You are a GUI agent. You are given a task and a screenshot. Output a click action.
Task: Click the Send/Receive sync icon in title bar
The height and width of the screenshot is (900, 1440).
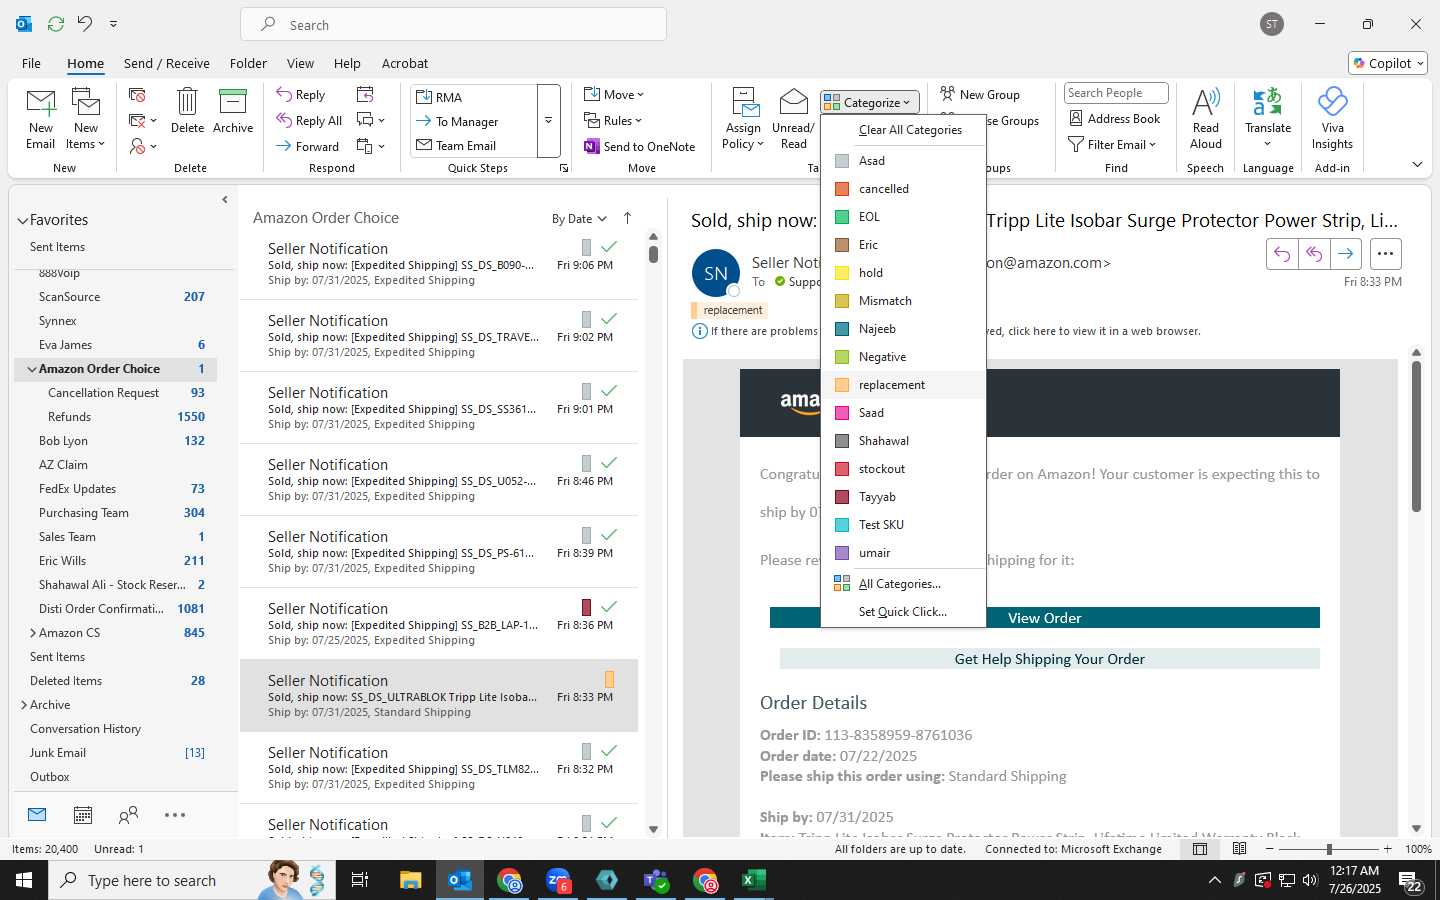(56, 23)
